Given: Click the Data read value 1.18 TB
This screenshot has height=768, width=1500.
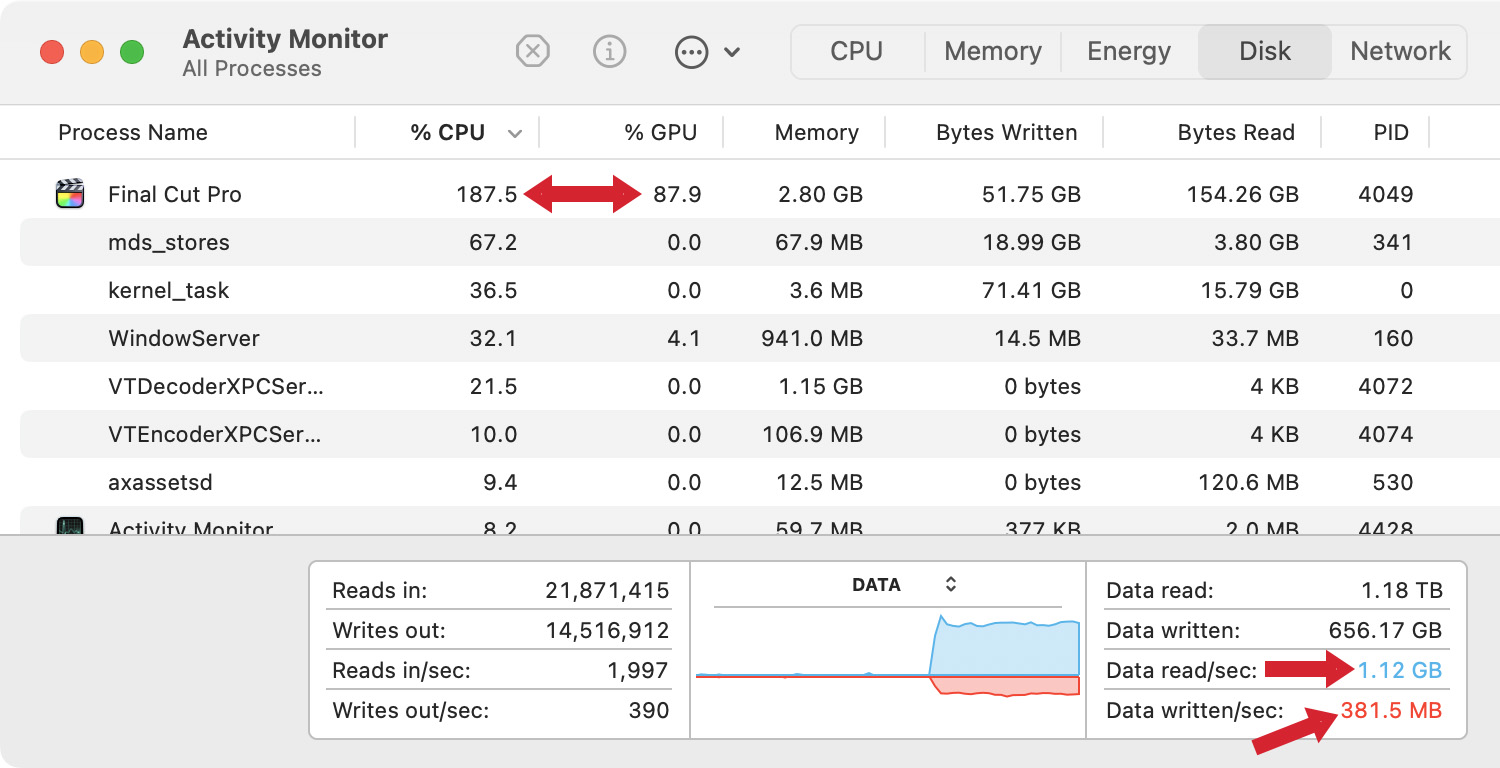Looking at the screenshot, I should pos(1400,591).
